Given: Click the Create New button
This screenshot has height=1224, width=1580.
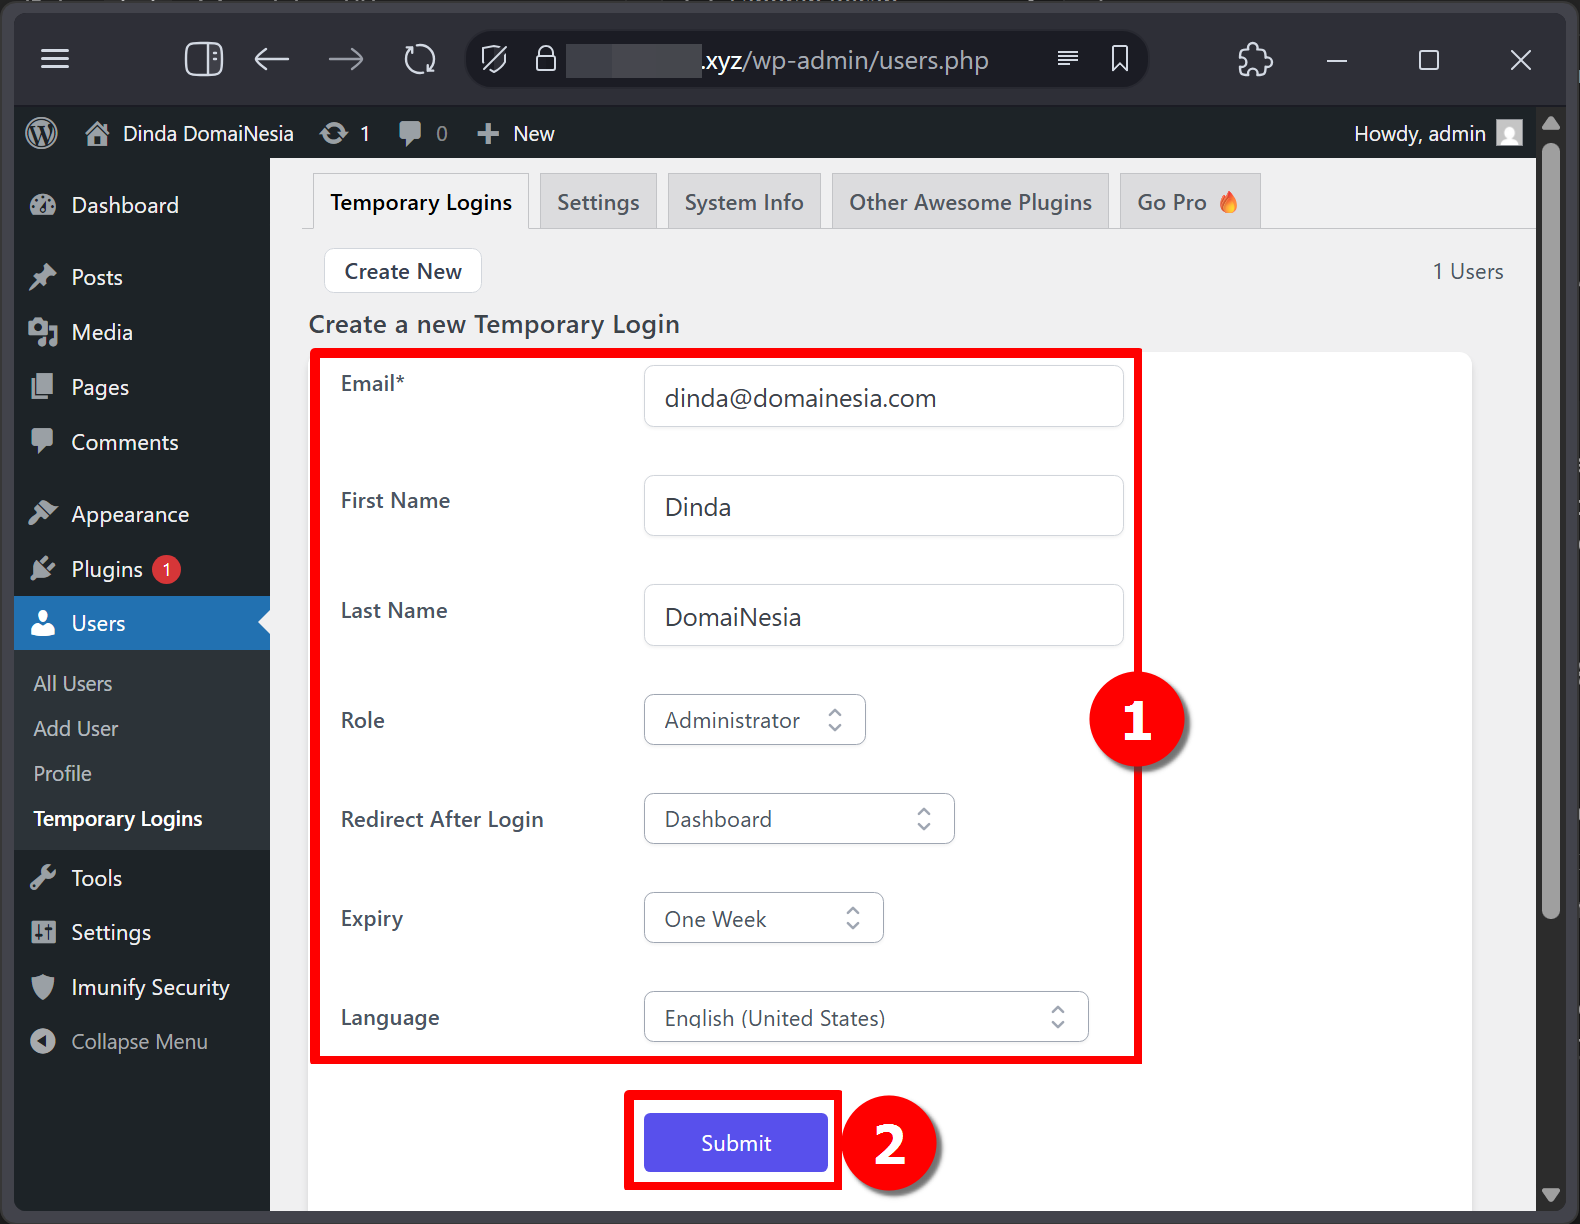Looking at the screenshot, I should (x=403, y=271).
